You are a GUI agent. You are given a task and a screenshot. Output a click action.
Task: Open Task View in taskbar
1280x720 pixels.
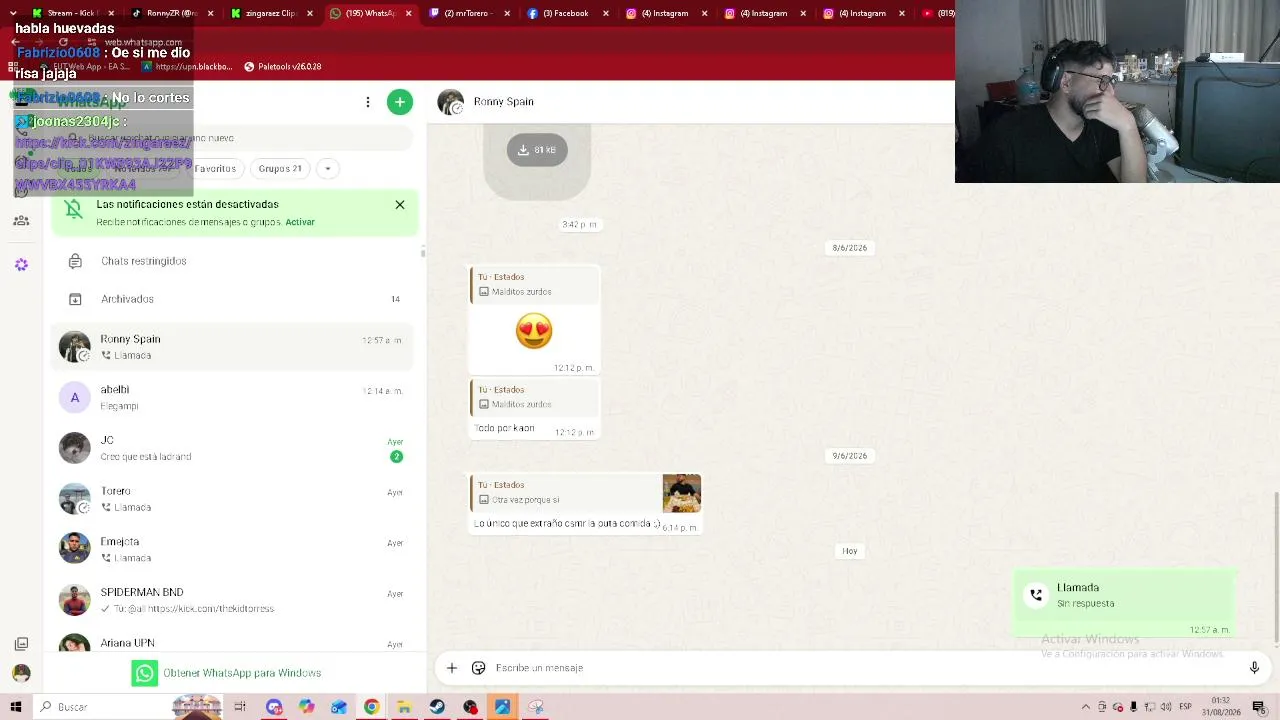tap(240, 707)
